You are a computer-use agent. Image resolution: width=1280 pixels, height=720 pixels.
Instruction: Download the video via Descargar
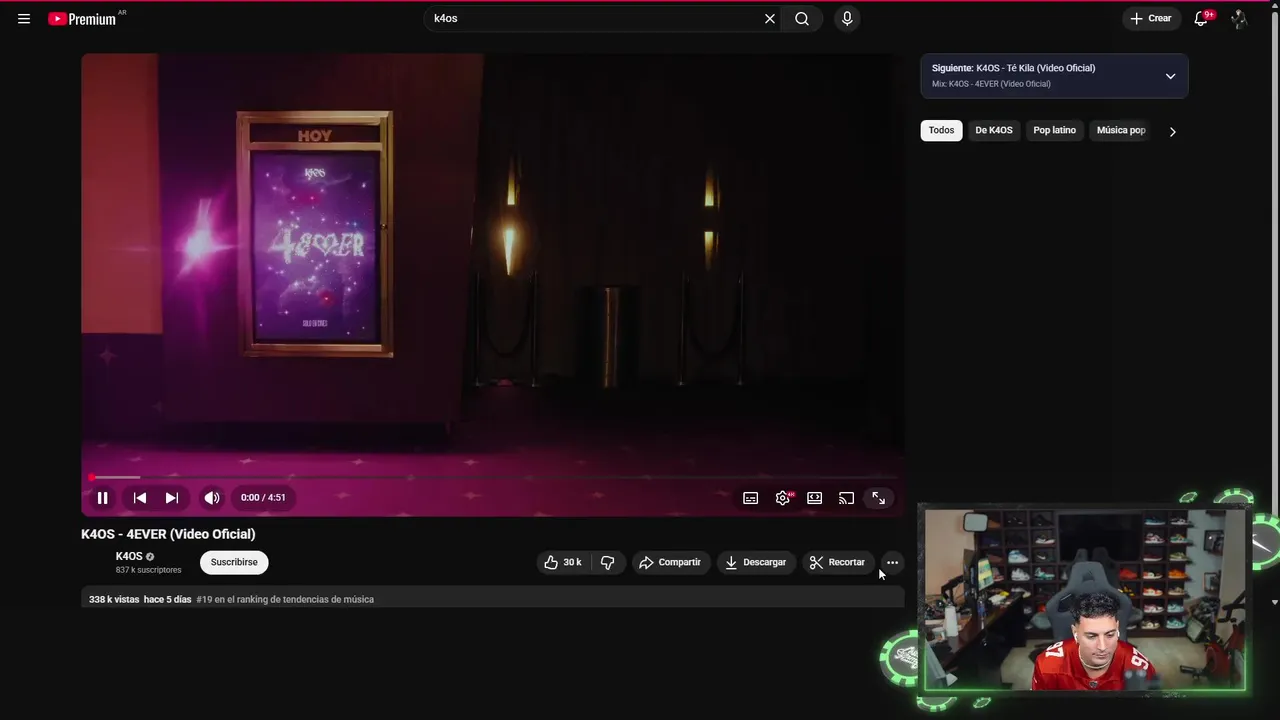pyautogui.click(x=756, y=562)
